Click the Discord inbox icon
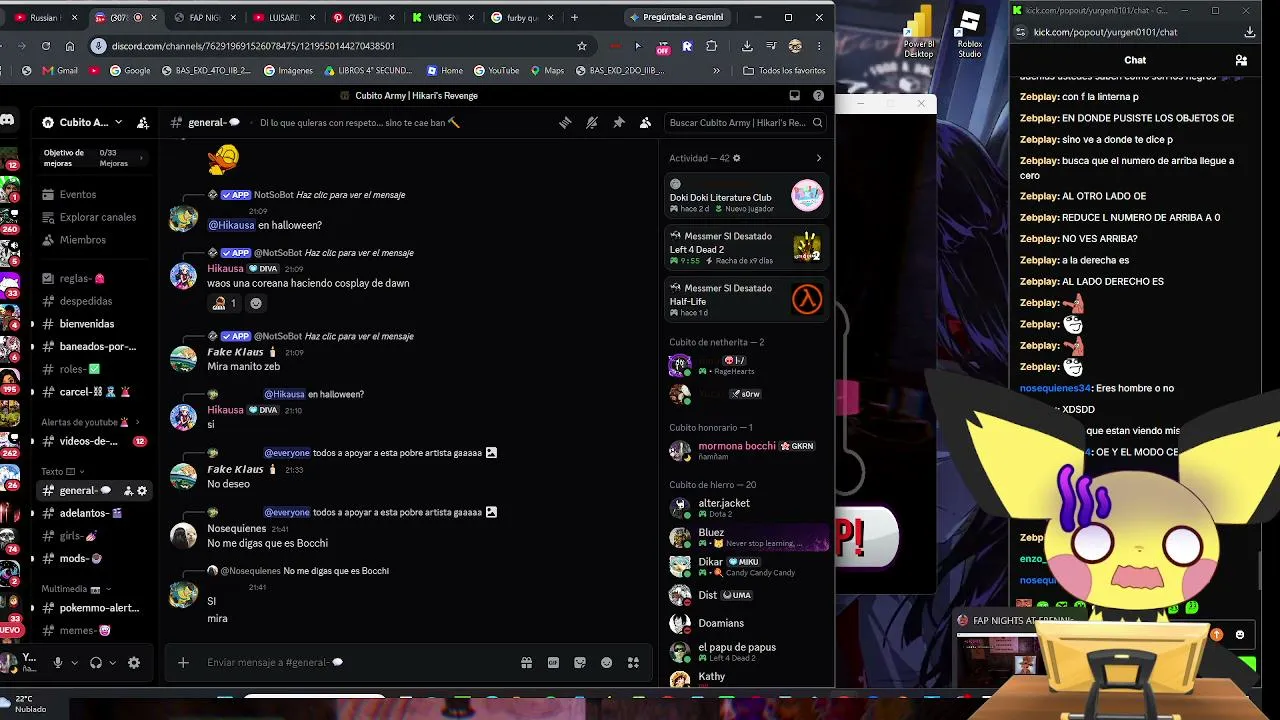The height and width of the screenshot is (720, 1280). pos(795,96)
